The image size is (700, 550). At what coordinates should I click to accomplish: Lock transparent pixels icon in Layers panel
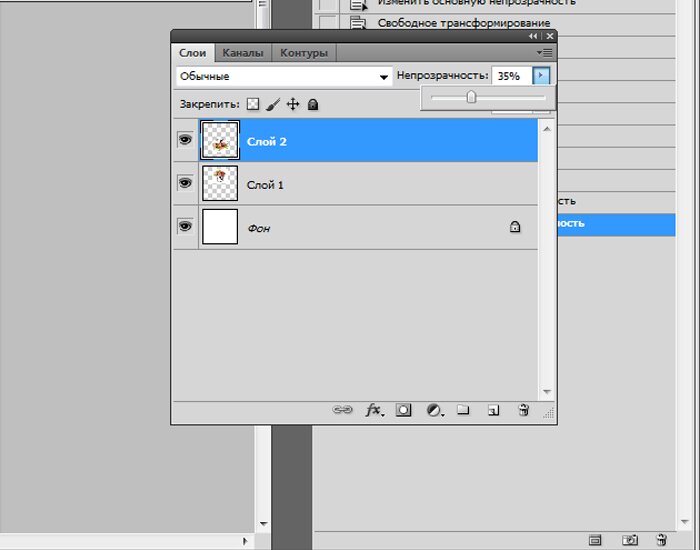(253, 104)
